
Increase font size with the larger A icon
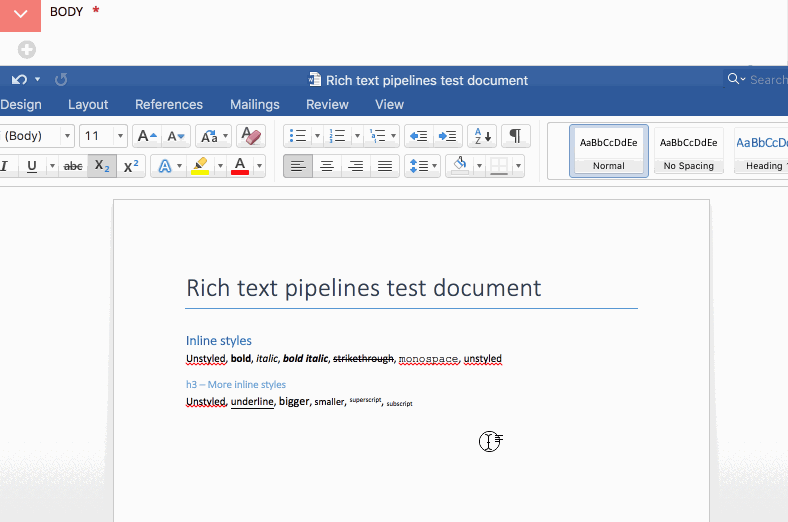tap(147, 136)
